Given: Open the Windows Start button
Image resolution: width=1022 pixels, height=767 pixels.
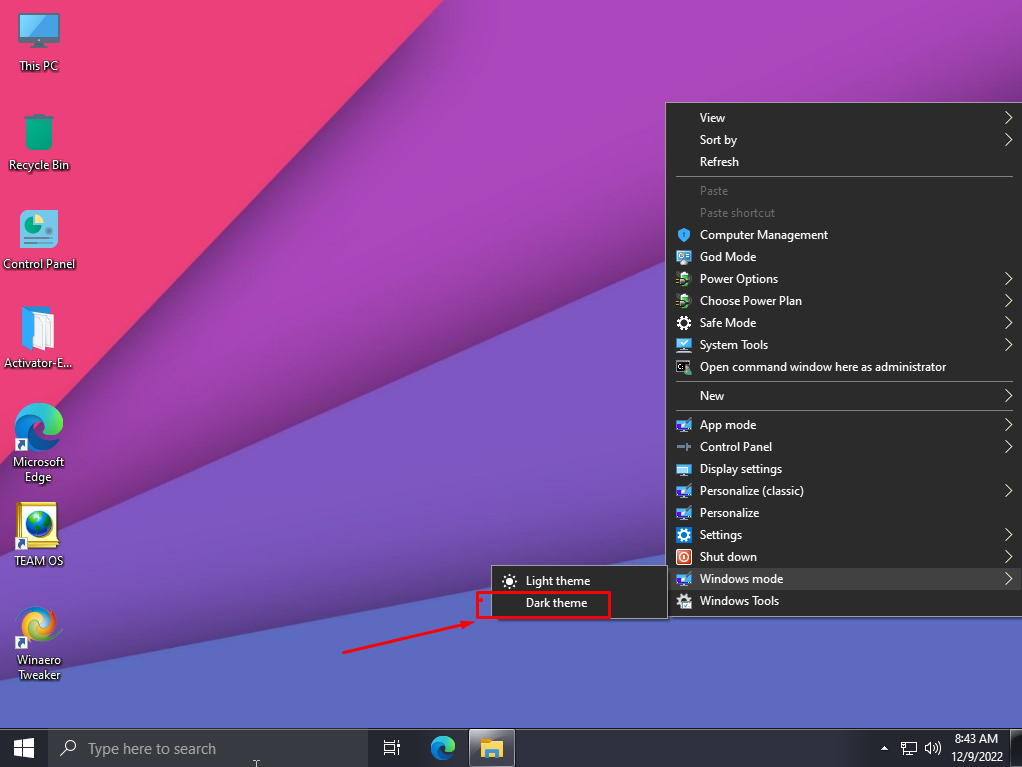Looking at the screenshot, I should point(24,748).
